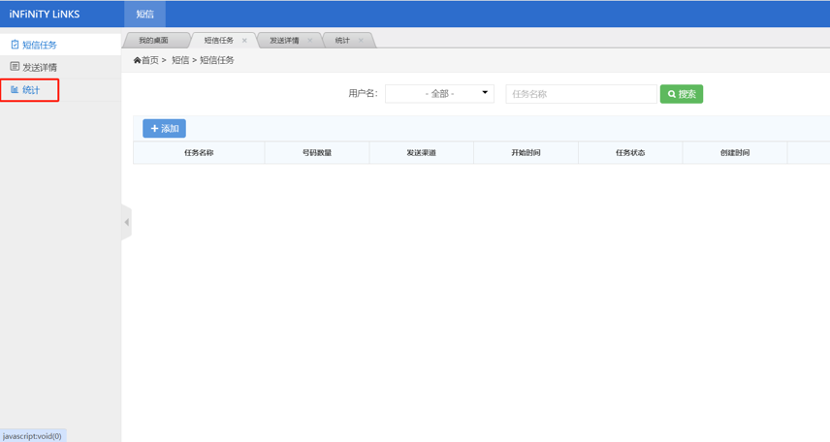Click the home icon in breadcrumb

(138, 61)
